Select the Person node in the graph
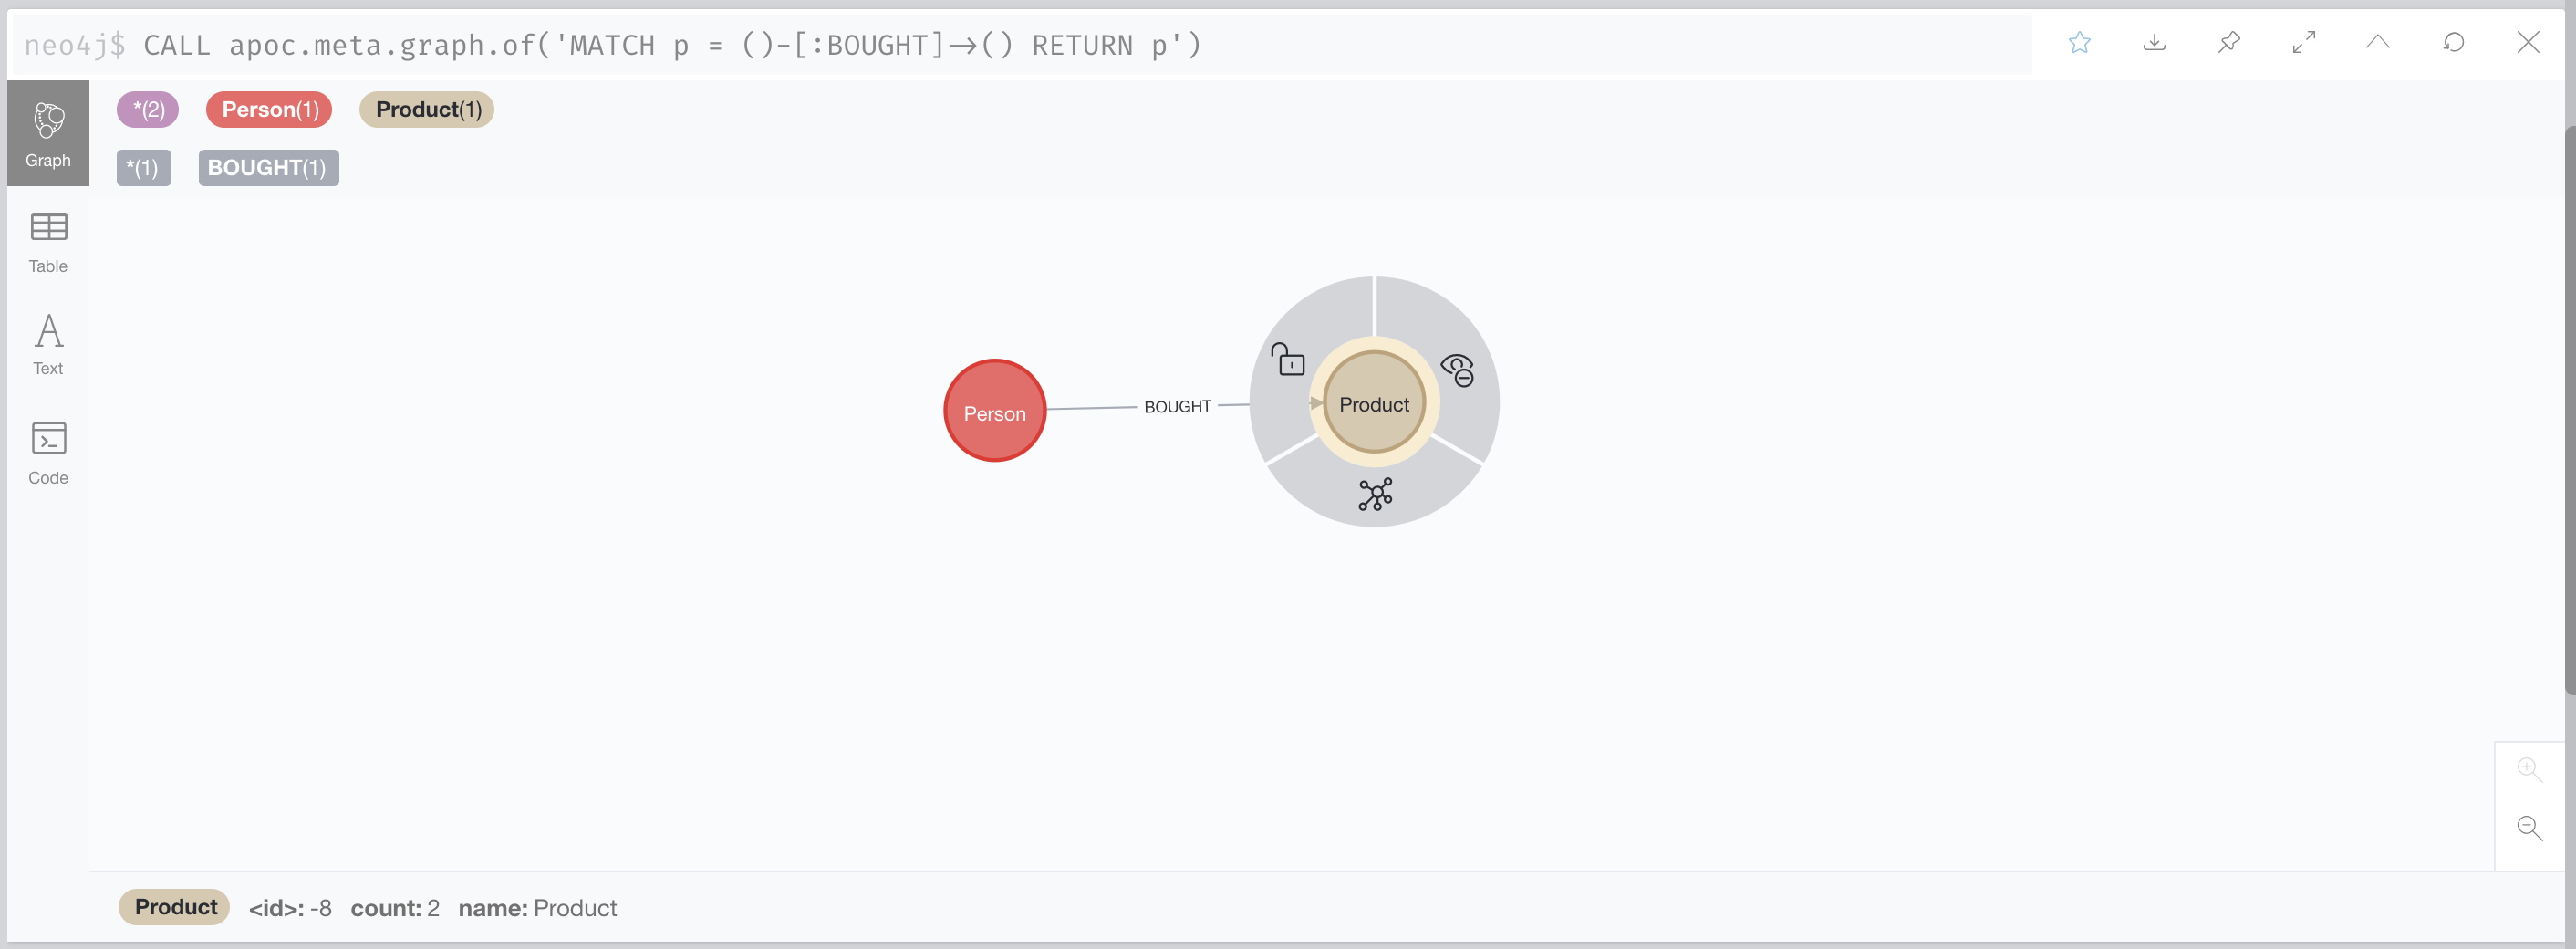Viewport: 2576px width, 949px height. 994,411
